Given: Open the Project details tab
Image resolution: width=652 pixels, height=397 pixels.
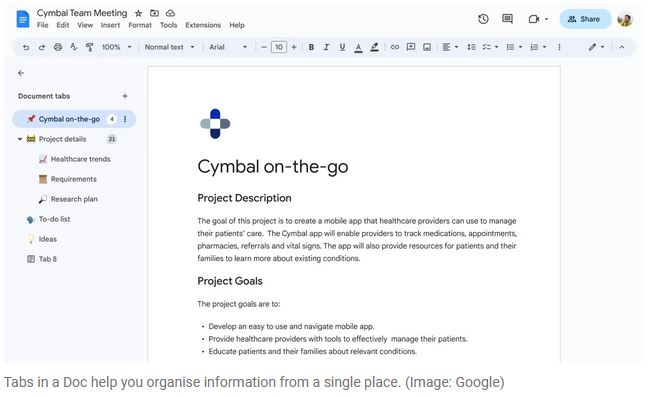Looking at the screenshot, I should pos(62,139).
